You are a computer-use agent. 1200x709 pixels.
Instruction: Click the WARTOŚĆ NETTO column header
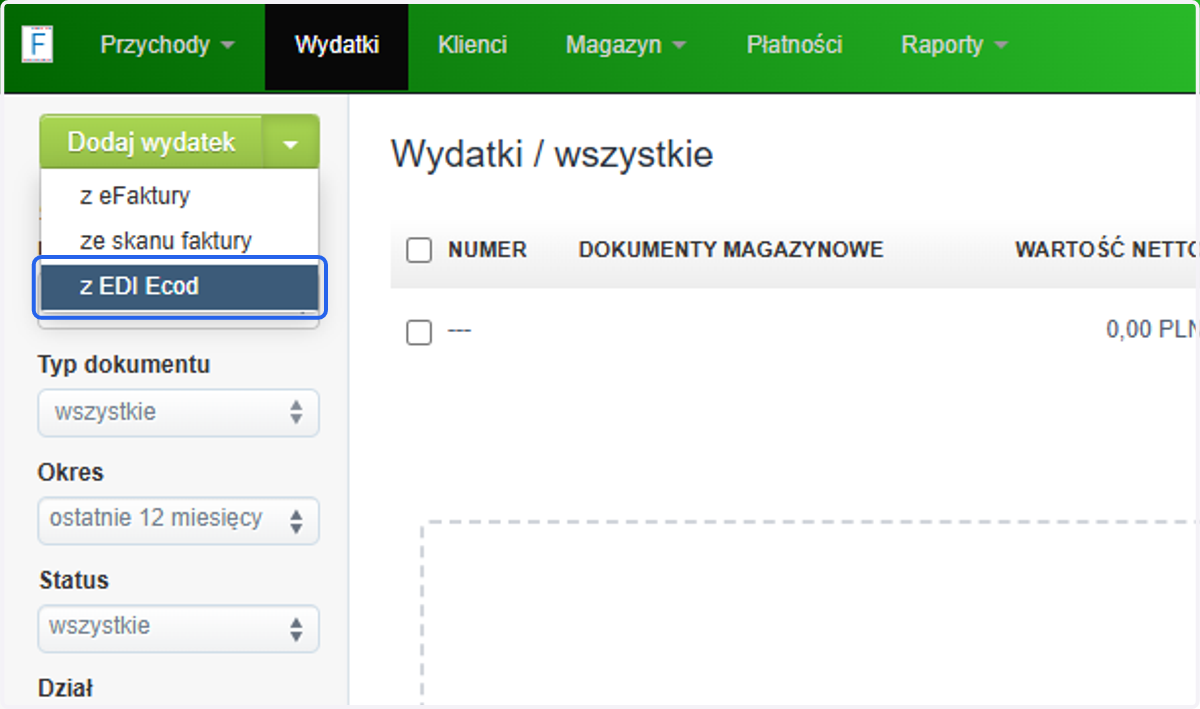pos(1106,250)
